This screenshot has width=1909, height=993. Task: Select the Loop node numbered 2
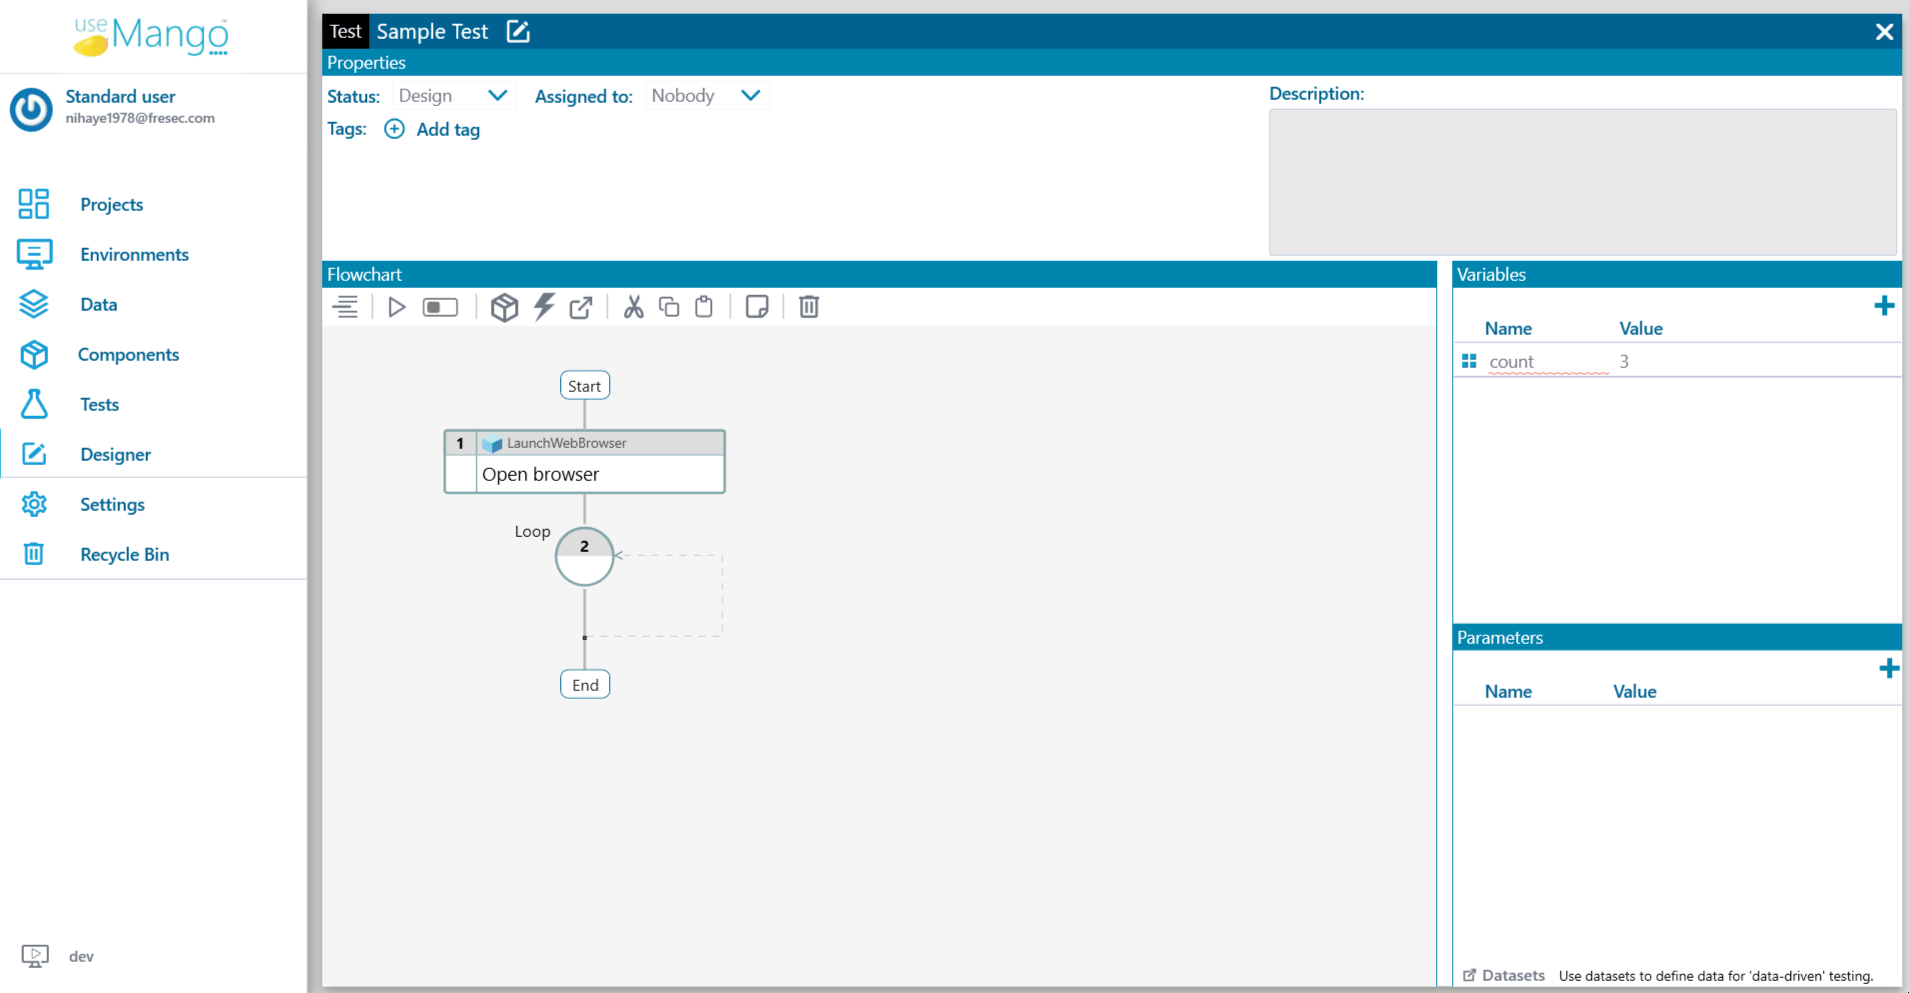[584, 556]
